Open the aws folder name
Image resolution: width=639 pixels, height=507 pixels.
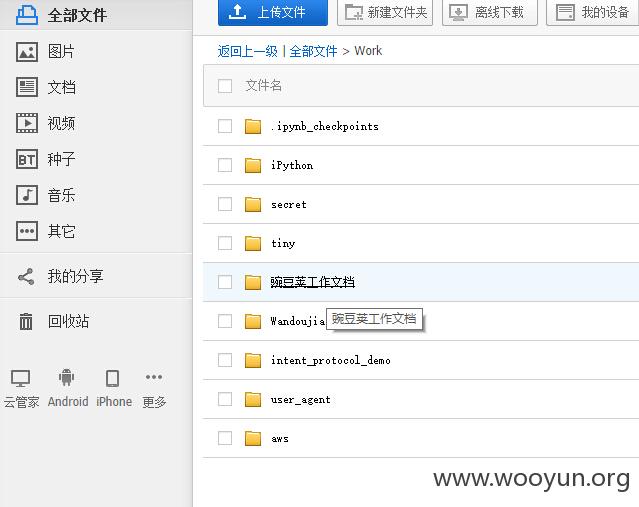point(280,439)
